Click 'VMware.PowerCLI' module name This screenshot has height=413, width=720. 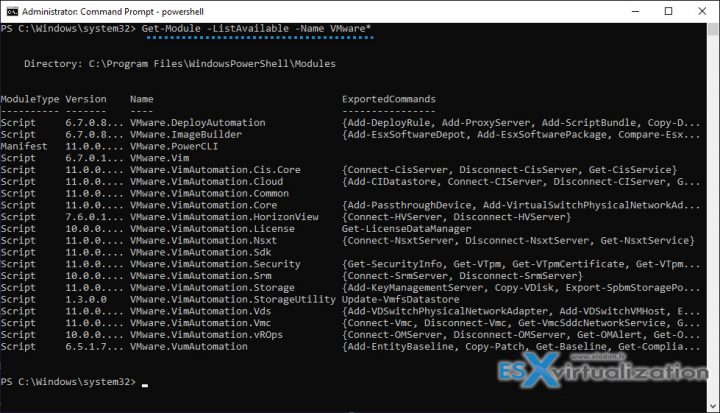point(174,147)
